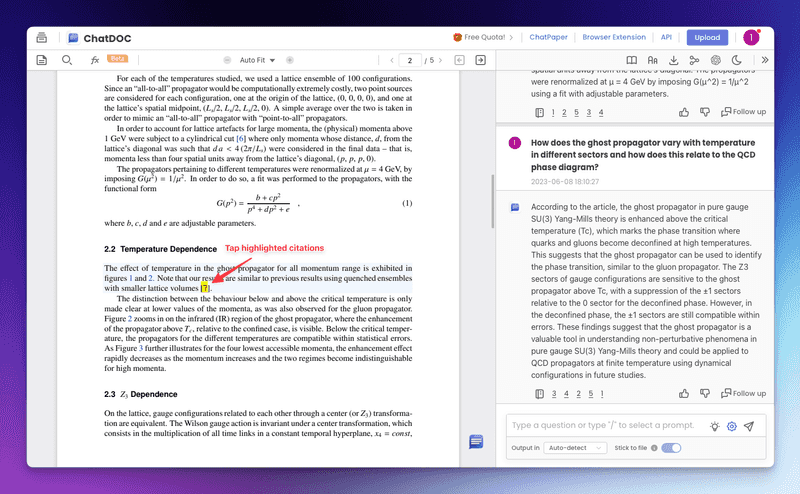
Task: Zoom in the PDF with plus button
Action: tap(290, 60)
